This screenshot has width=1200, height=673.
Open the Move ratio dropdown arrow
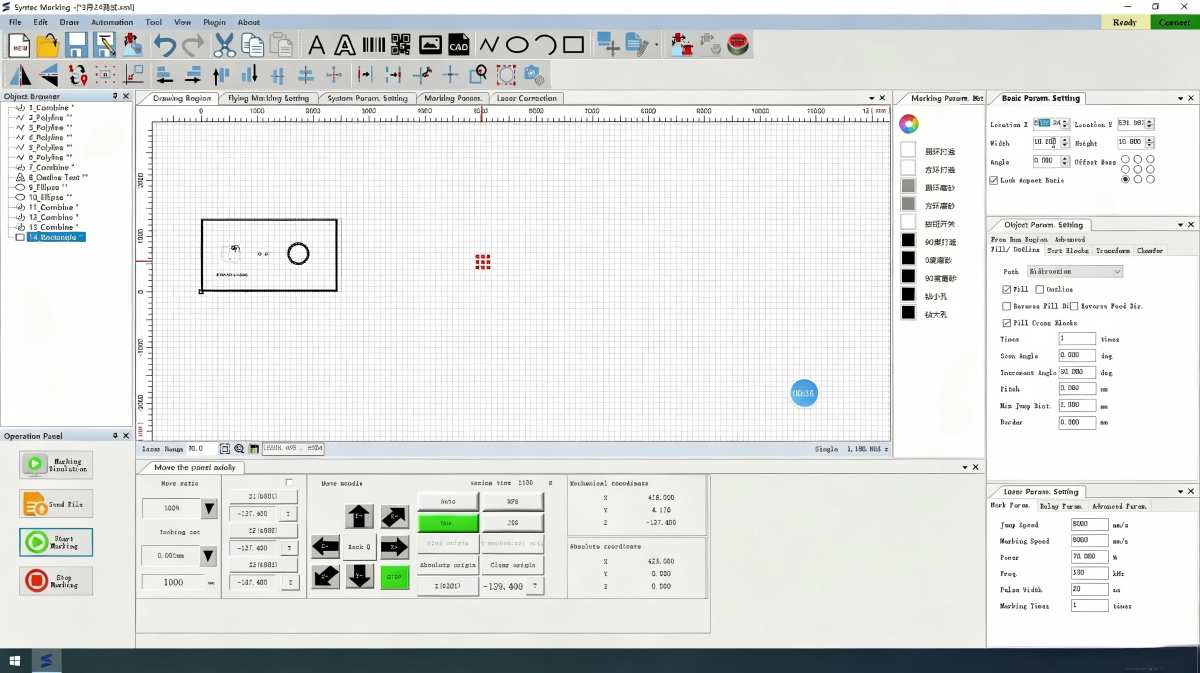[x=209, y=509]
